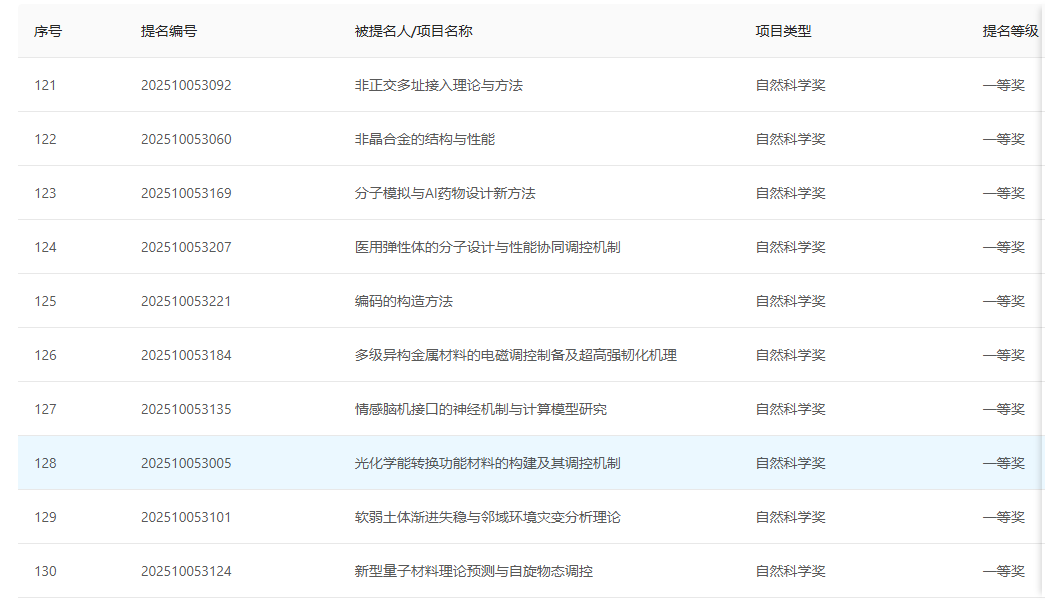
Task: Open project 非正交多址接入理论与方法
Action: click(438, 85)
